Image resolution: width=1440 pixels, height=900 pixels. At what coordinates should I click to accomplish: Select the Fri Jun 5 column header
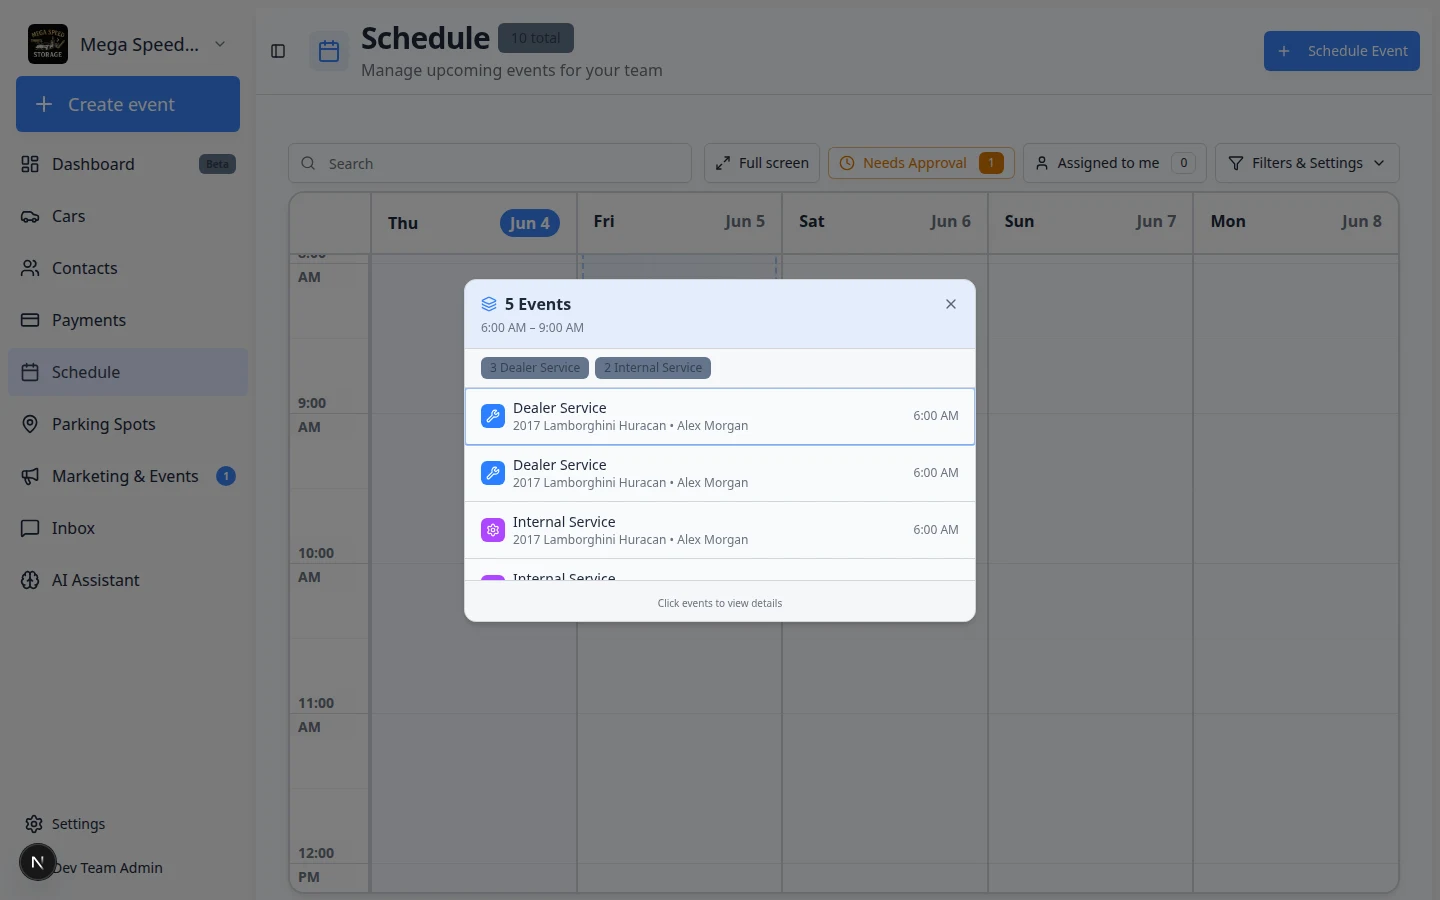tap(679, 222)
